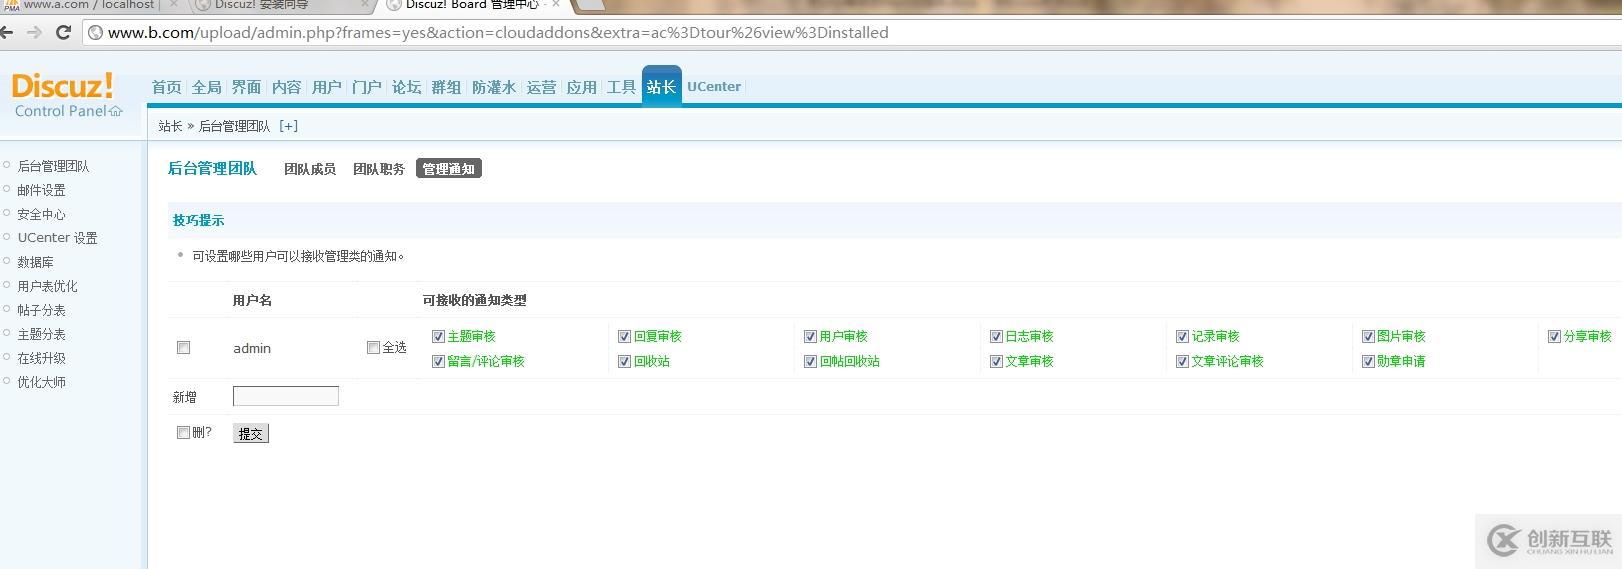Toggle the 全选 checkbox
This screenshot has width=1622, height=569.
coord(373,348)
